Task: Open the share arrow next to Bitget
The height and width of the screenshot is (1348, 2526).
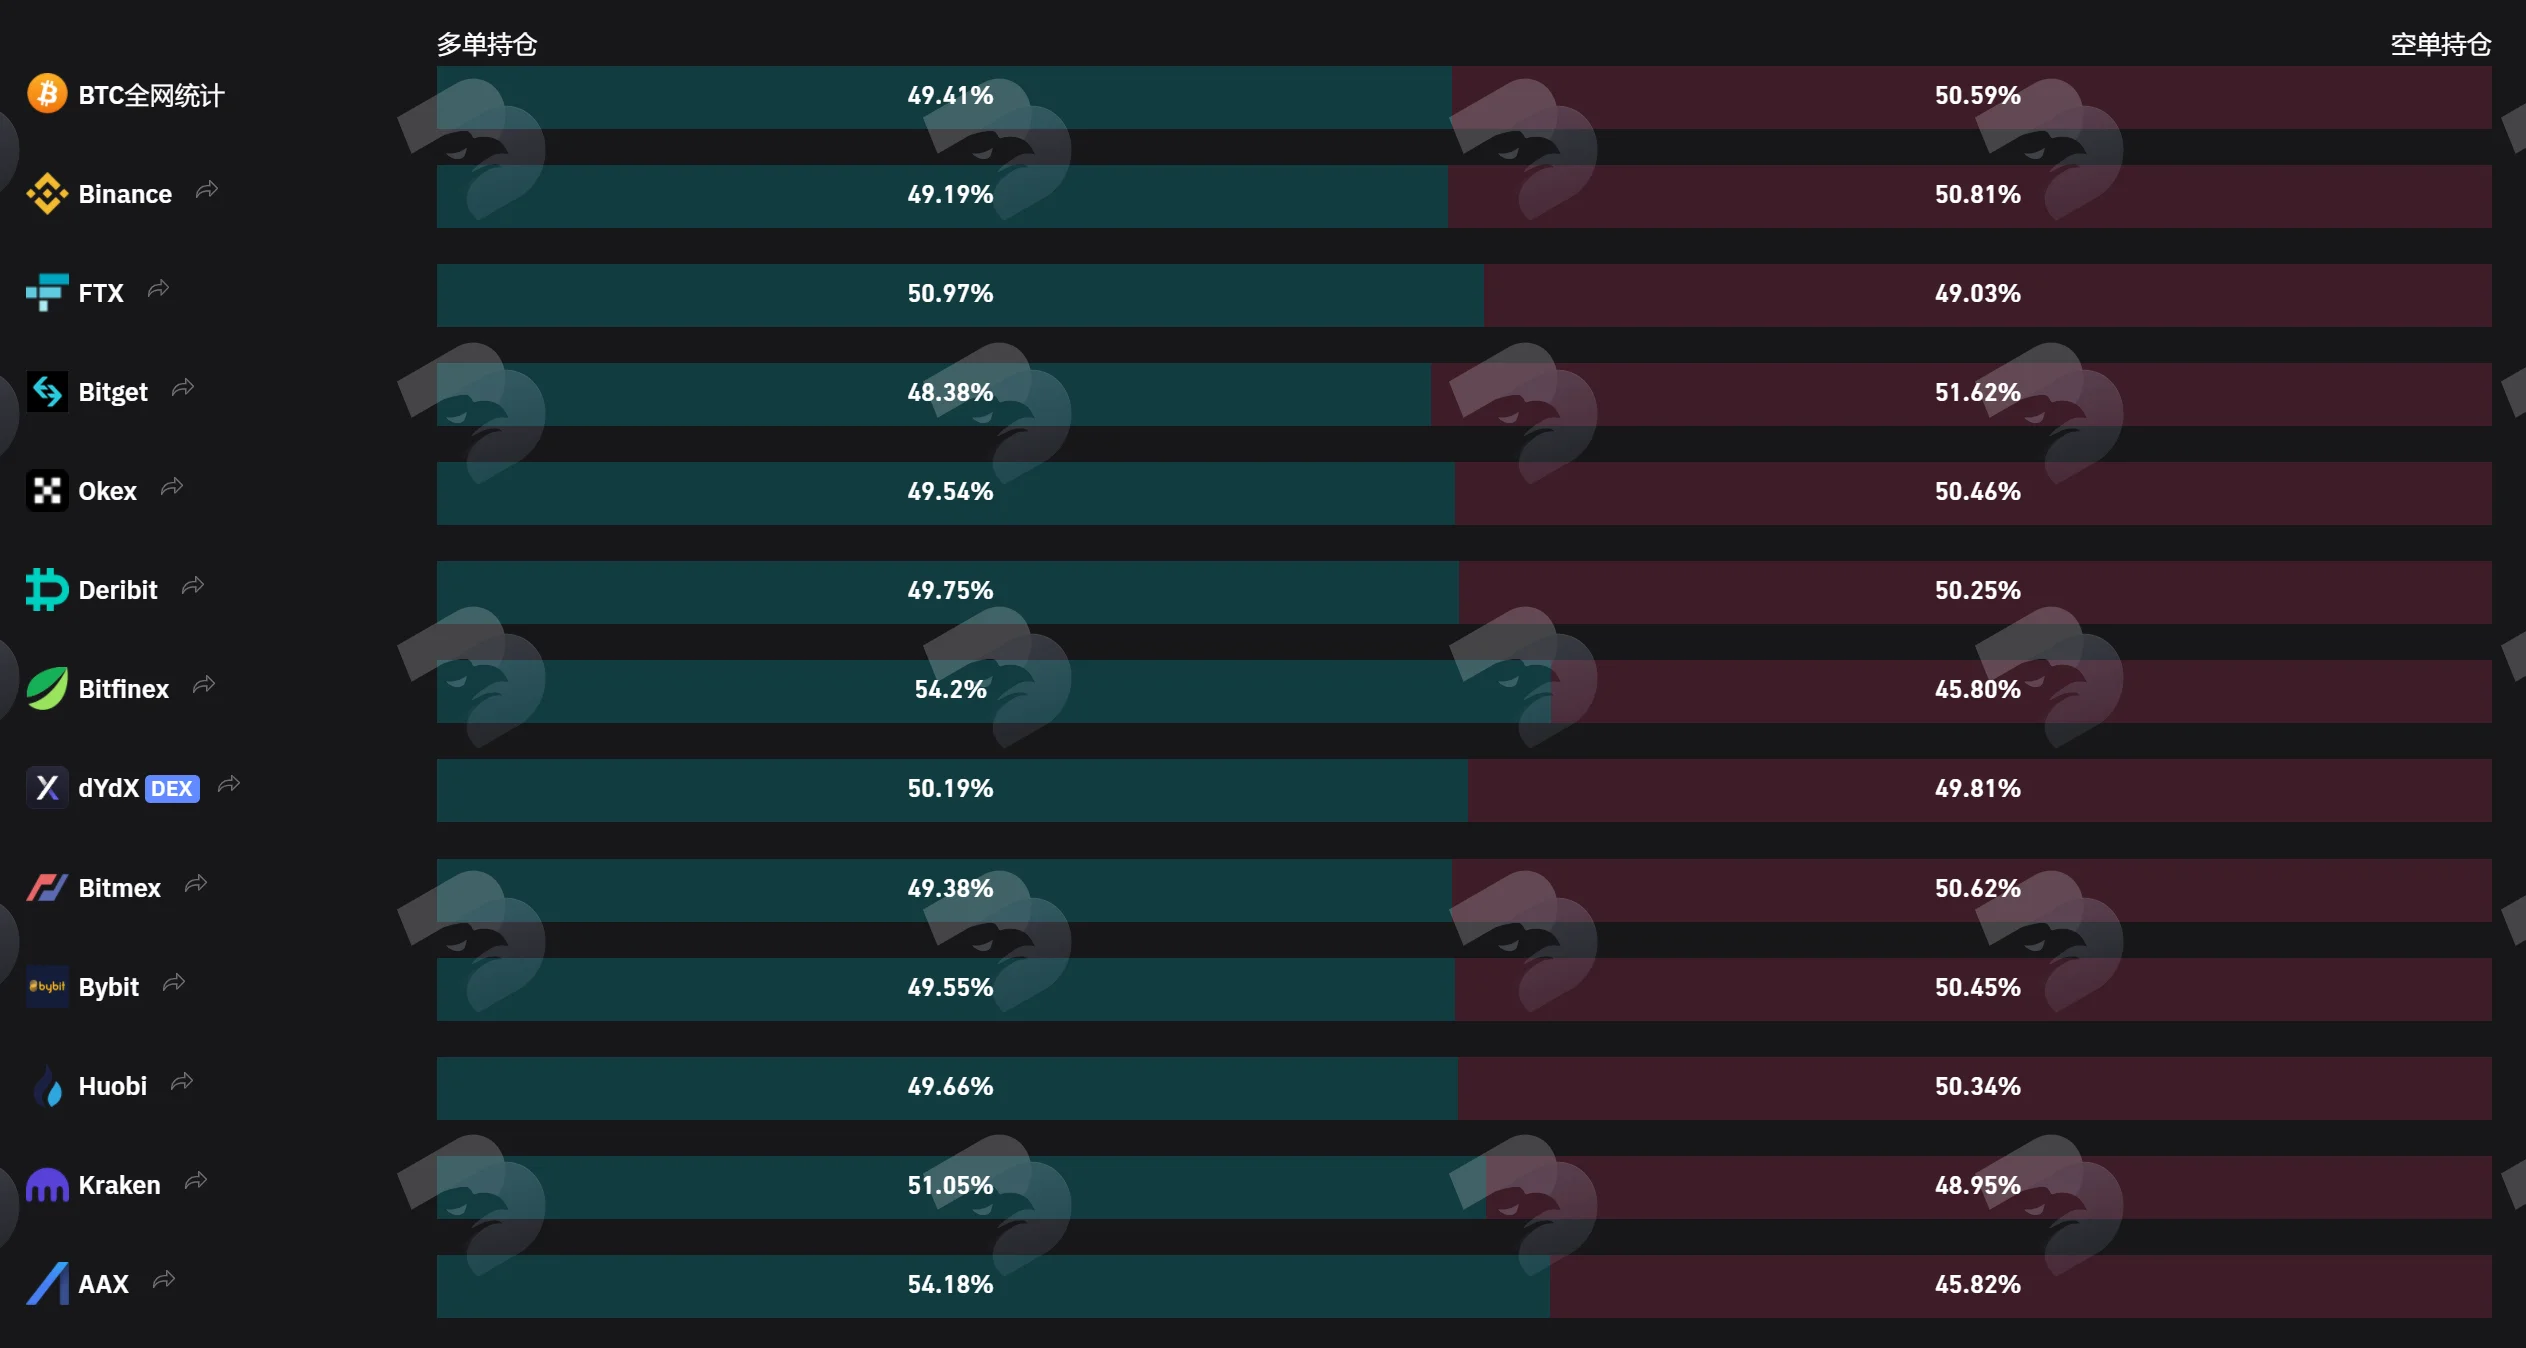Action: pyautogui.click(x=183, y=388)
